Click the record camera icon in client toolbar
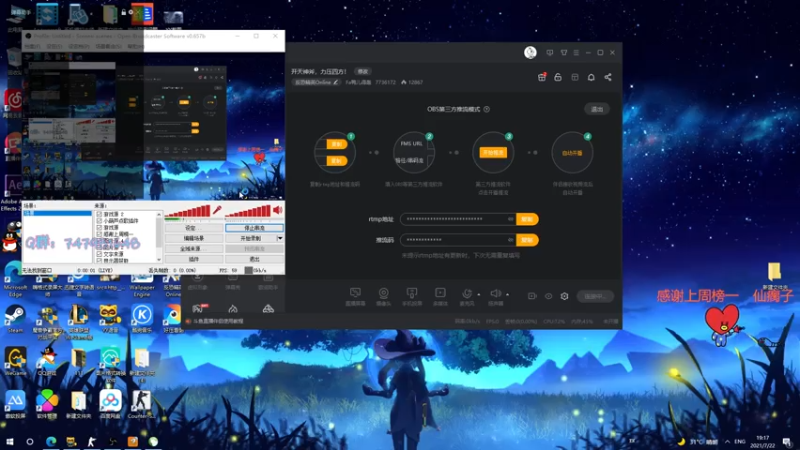 point(532,296)
